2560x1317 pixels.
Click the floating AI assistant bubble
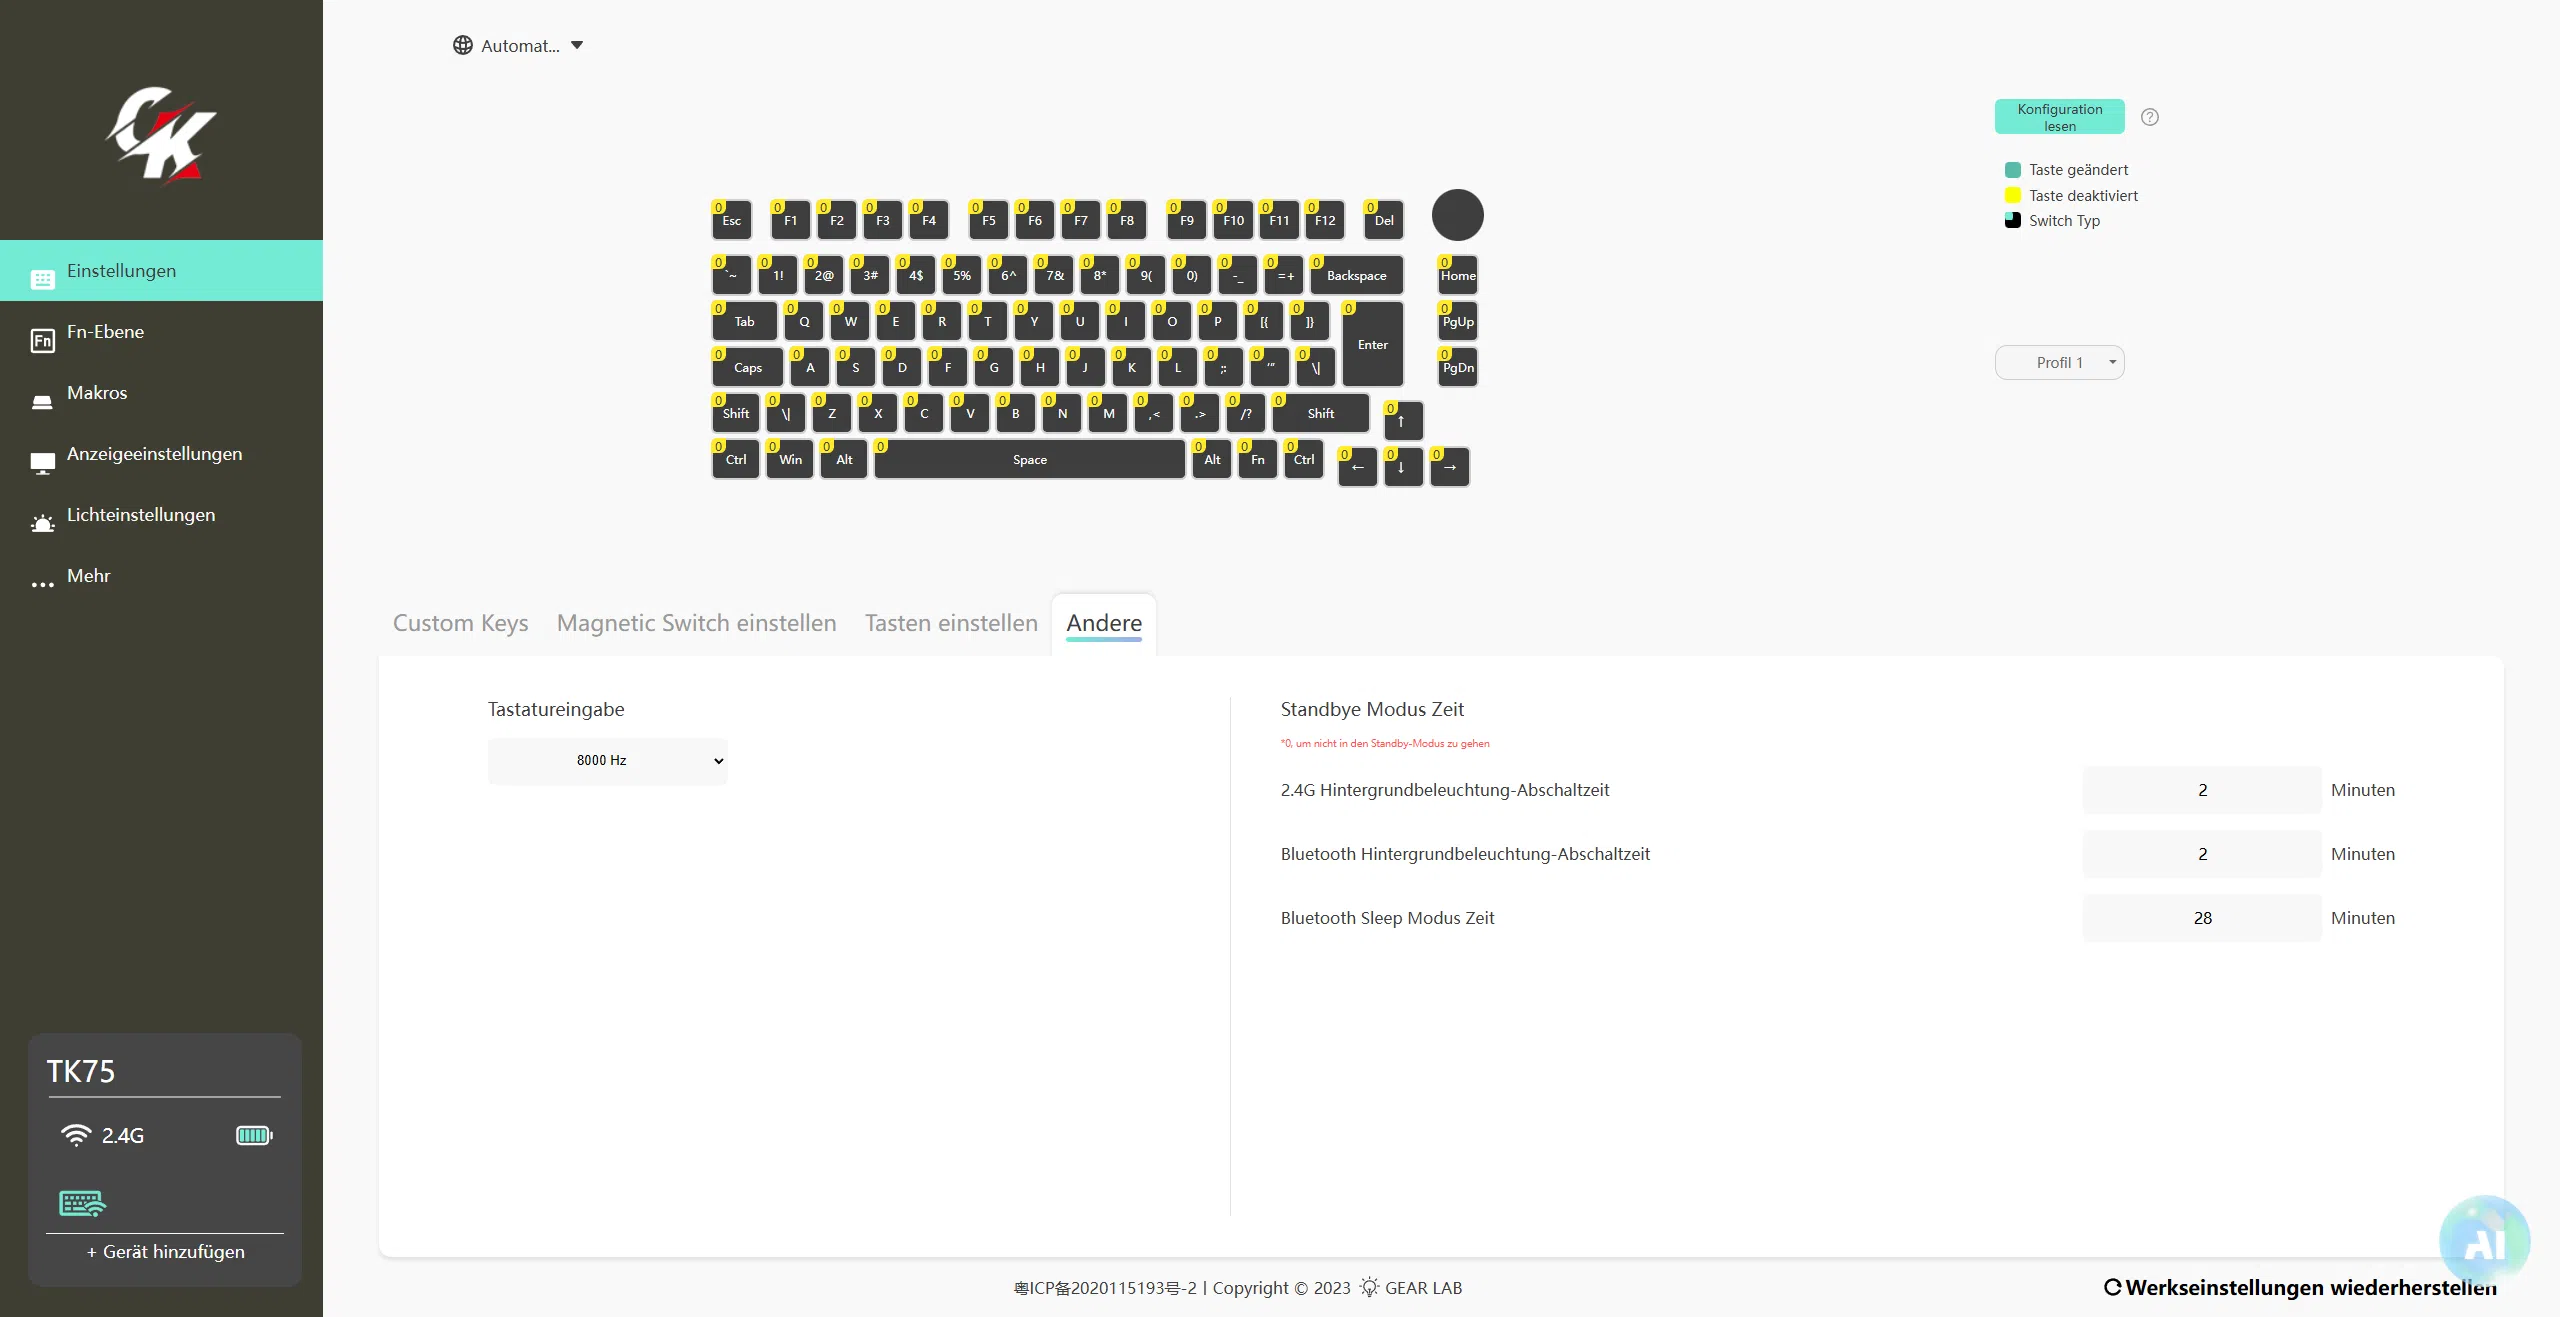coord(2484,1241)
